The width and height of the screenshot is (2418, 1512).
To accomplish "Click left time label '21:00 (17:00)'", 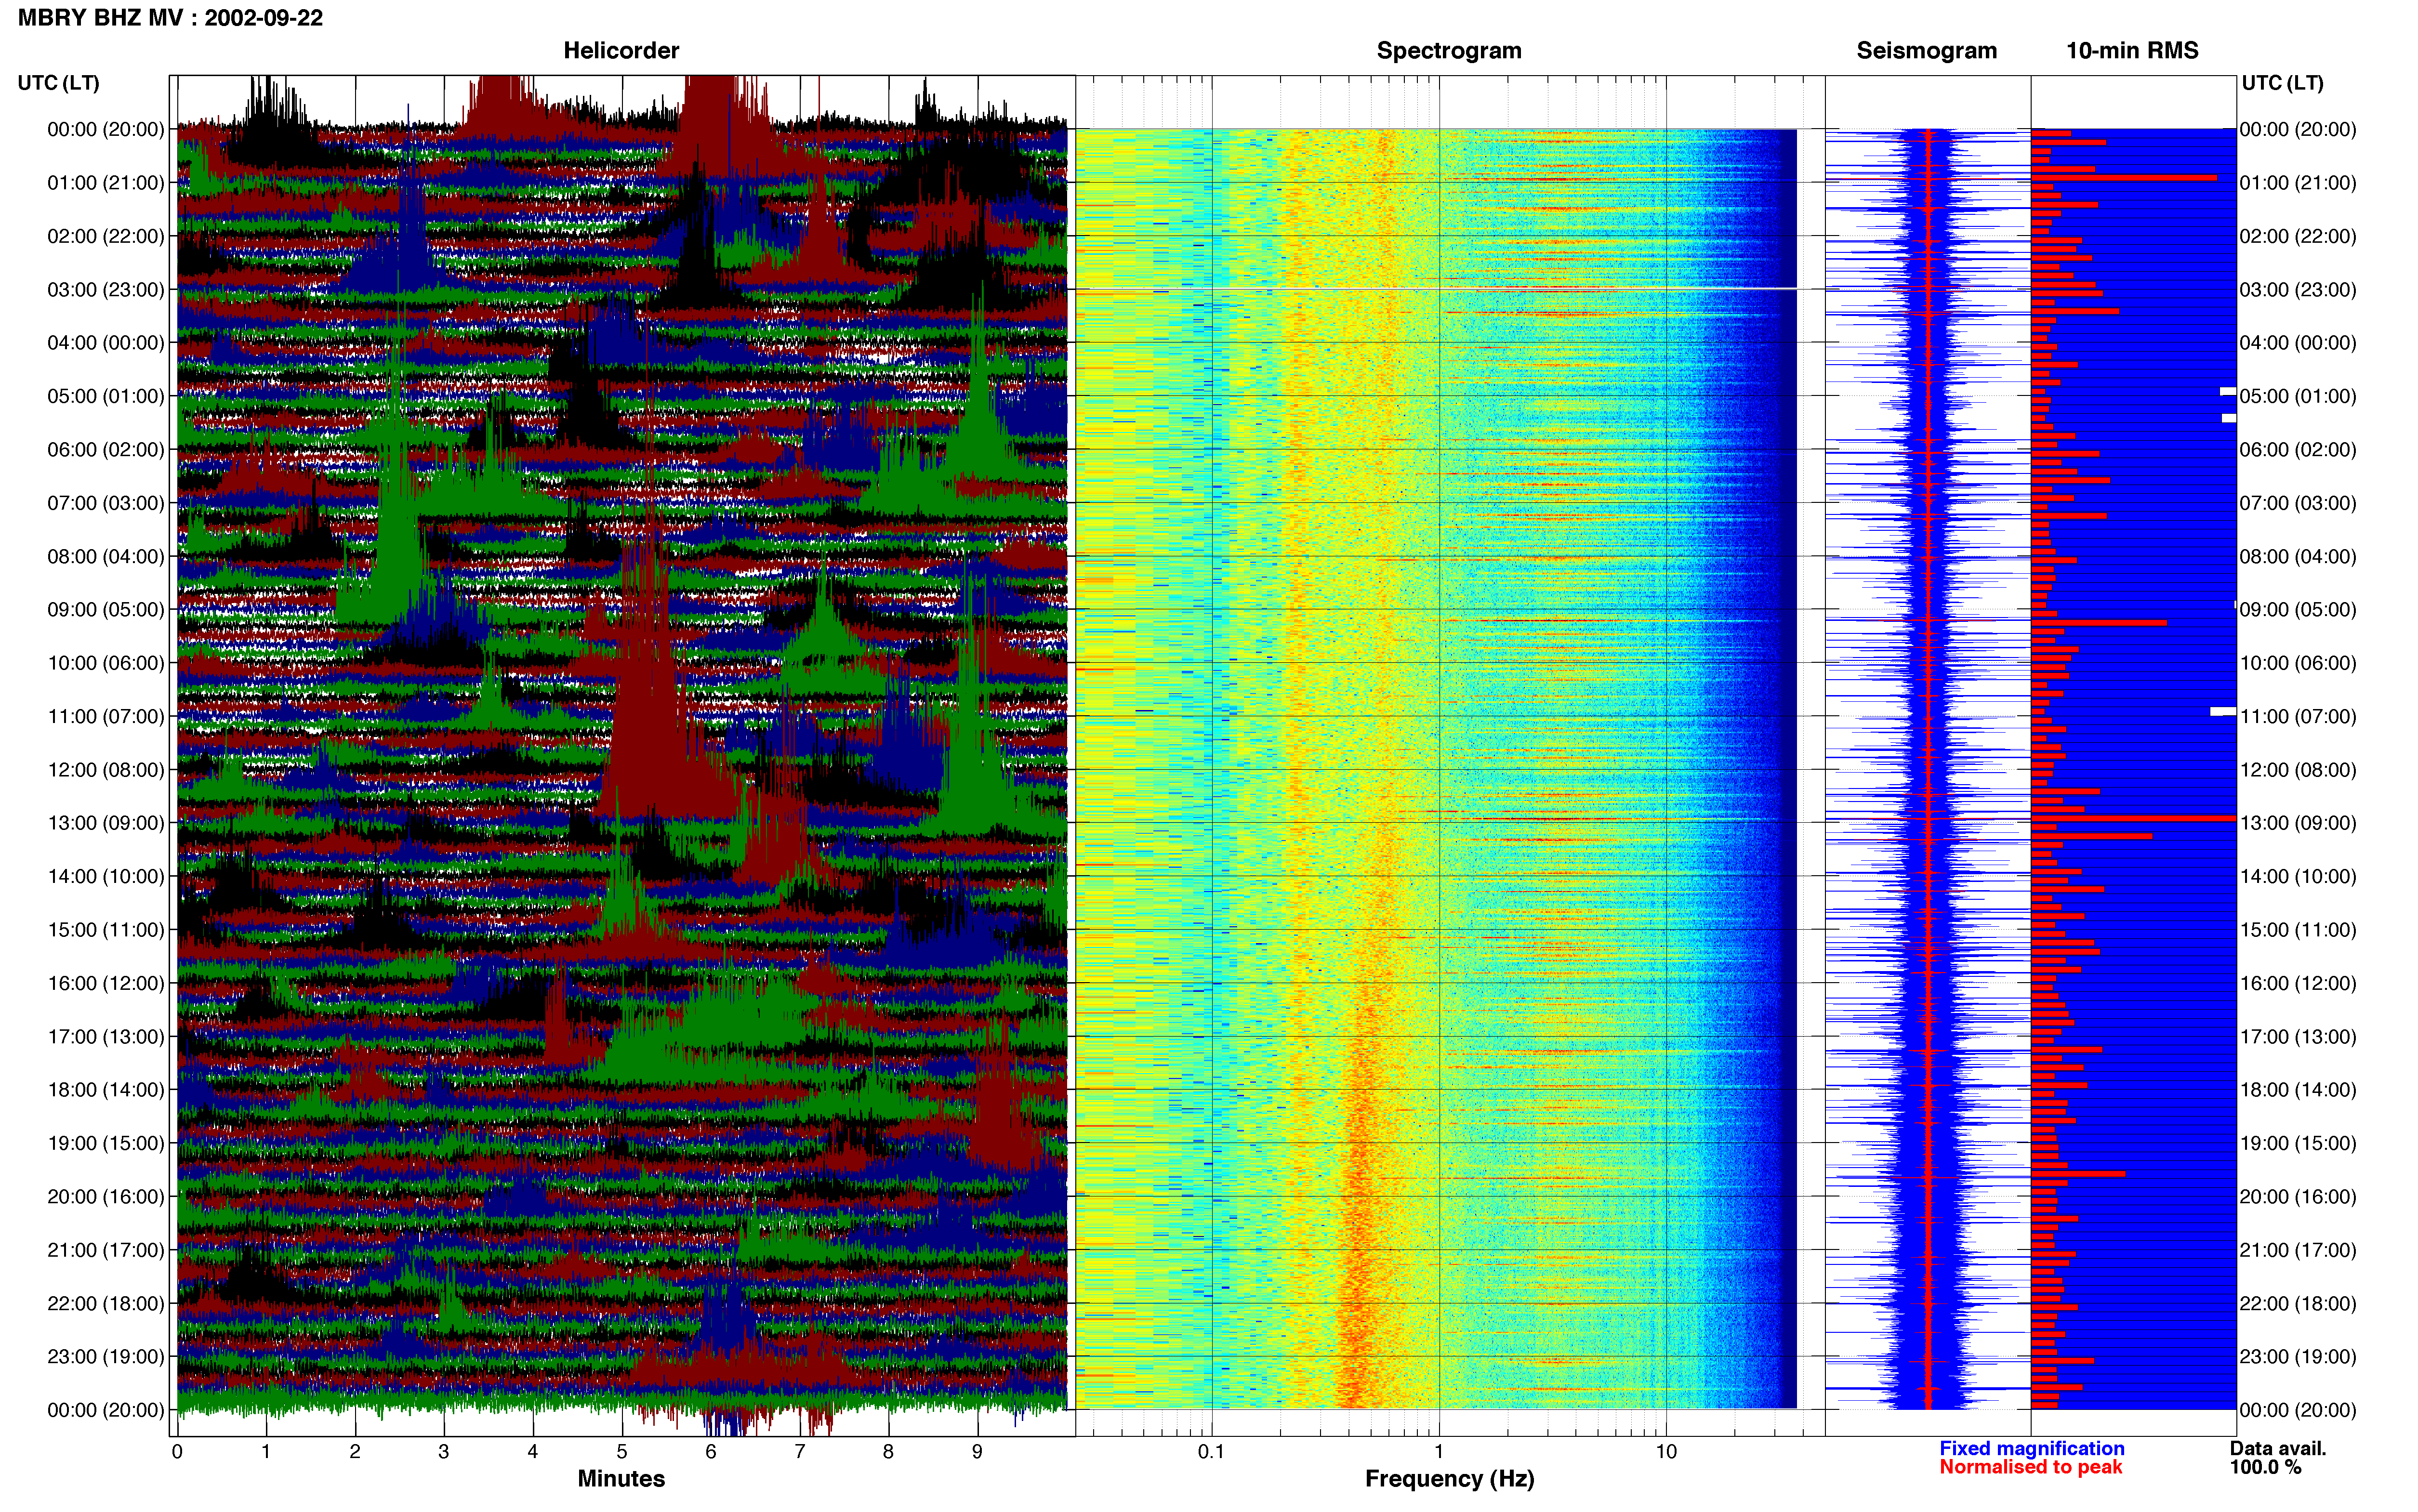I will pyautogui.click(x=106, y=1250).
